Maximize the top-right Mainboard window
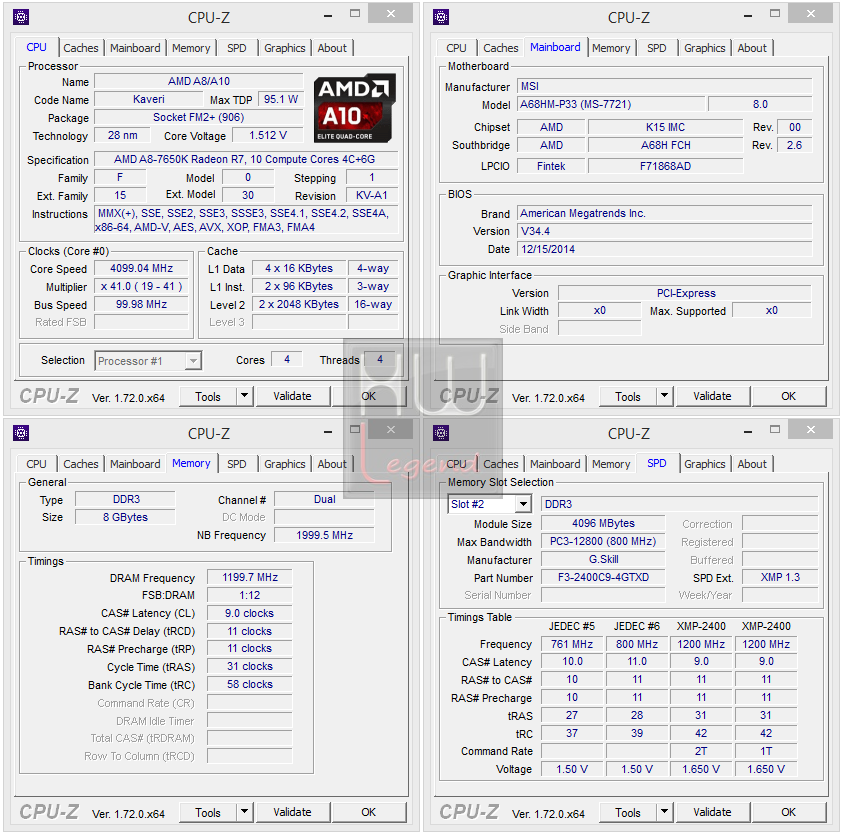 click(x=775, y=13)
